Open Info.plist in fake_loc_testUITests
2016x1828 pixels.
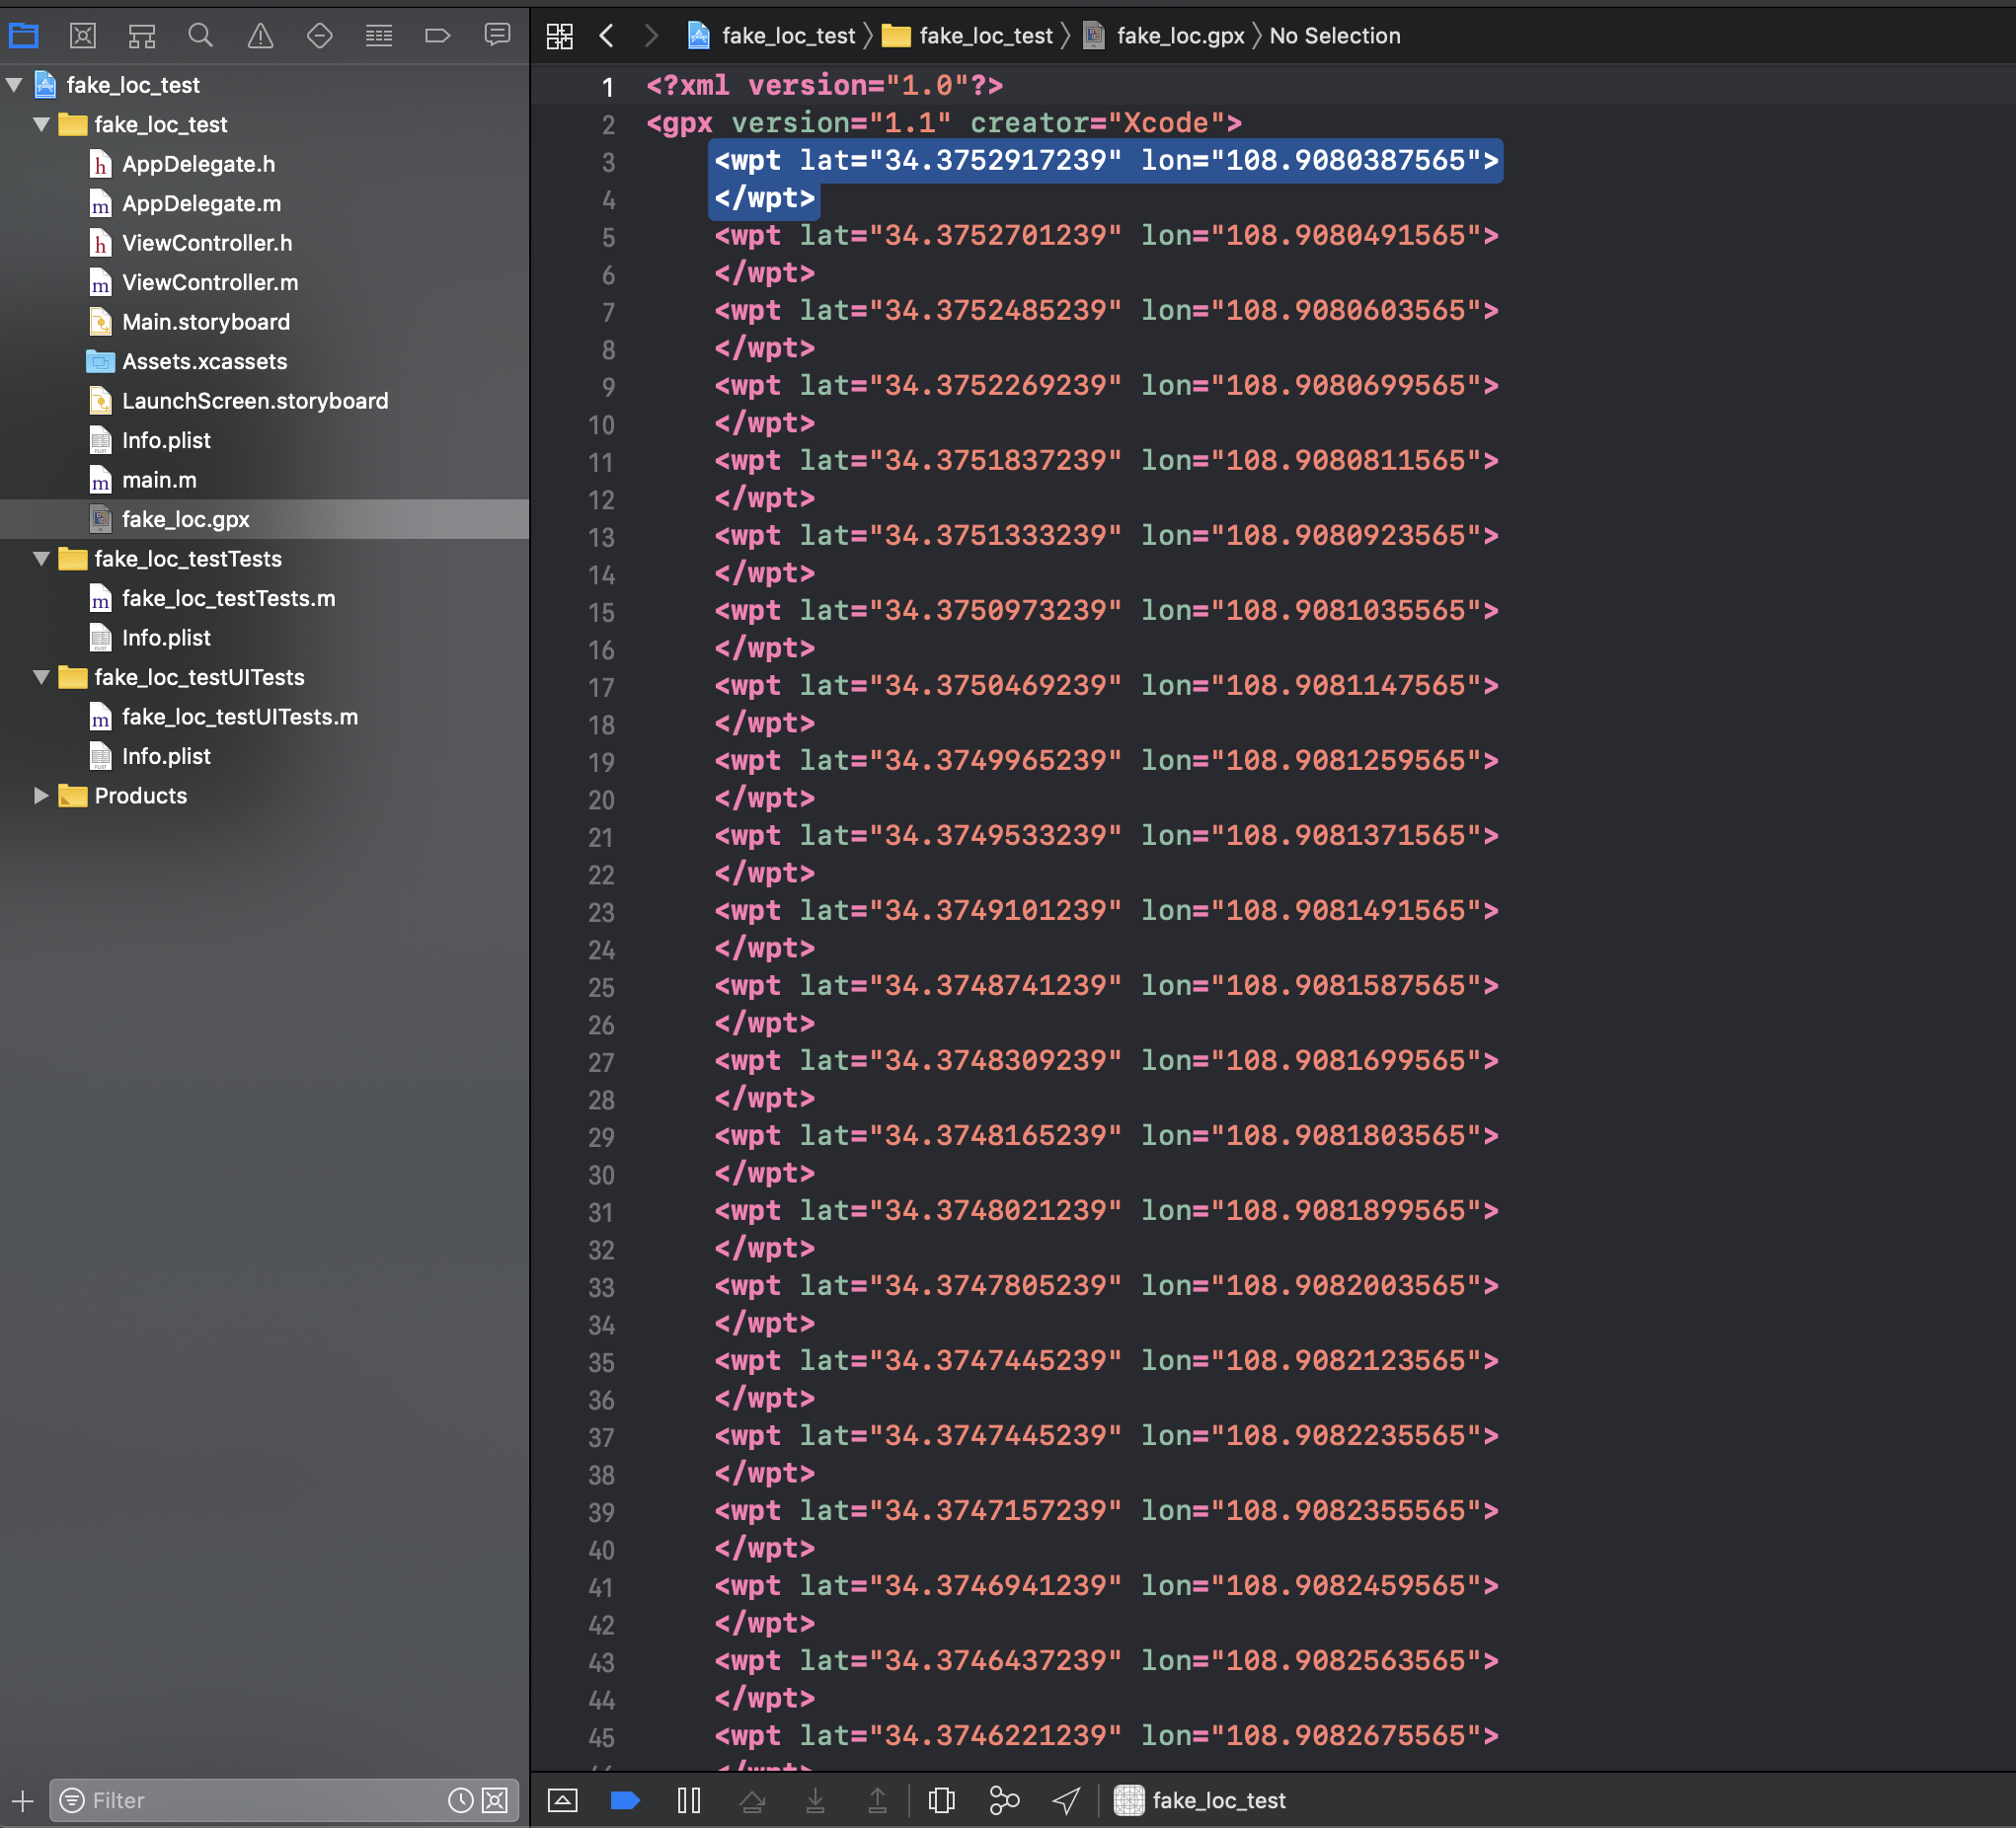(x=166, y=756)
